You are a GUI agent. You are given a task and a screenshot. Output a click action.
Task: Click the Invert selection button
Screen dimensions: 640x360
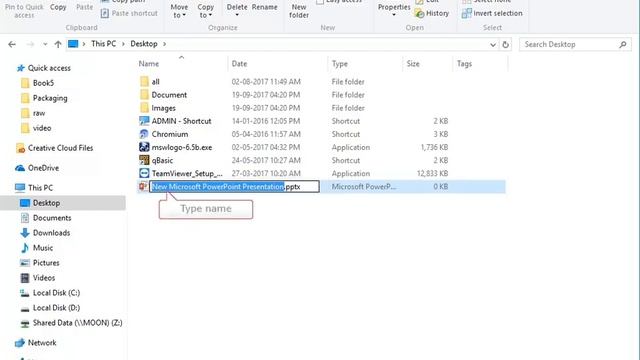[492, 13]
